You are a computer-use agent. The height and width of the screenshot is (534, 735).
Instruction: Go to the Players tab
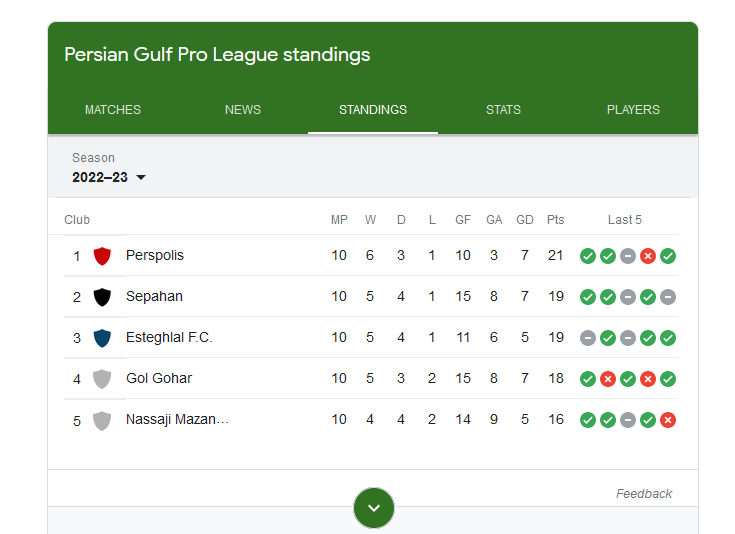coord(633,110)
